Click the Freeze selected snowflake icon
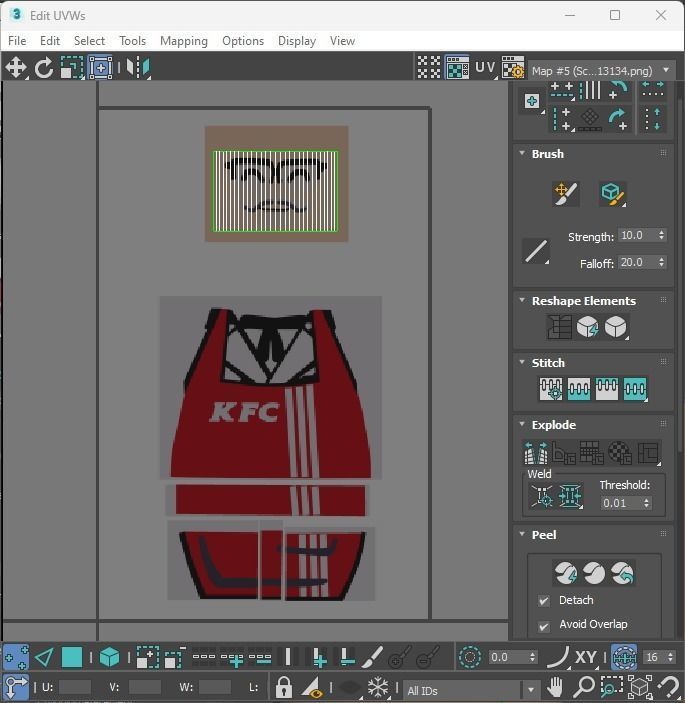This screenshot has height=703, width=685. point(377,687)
